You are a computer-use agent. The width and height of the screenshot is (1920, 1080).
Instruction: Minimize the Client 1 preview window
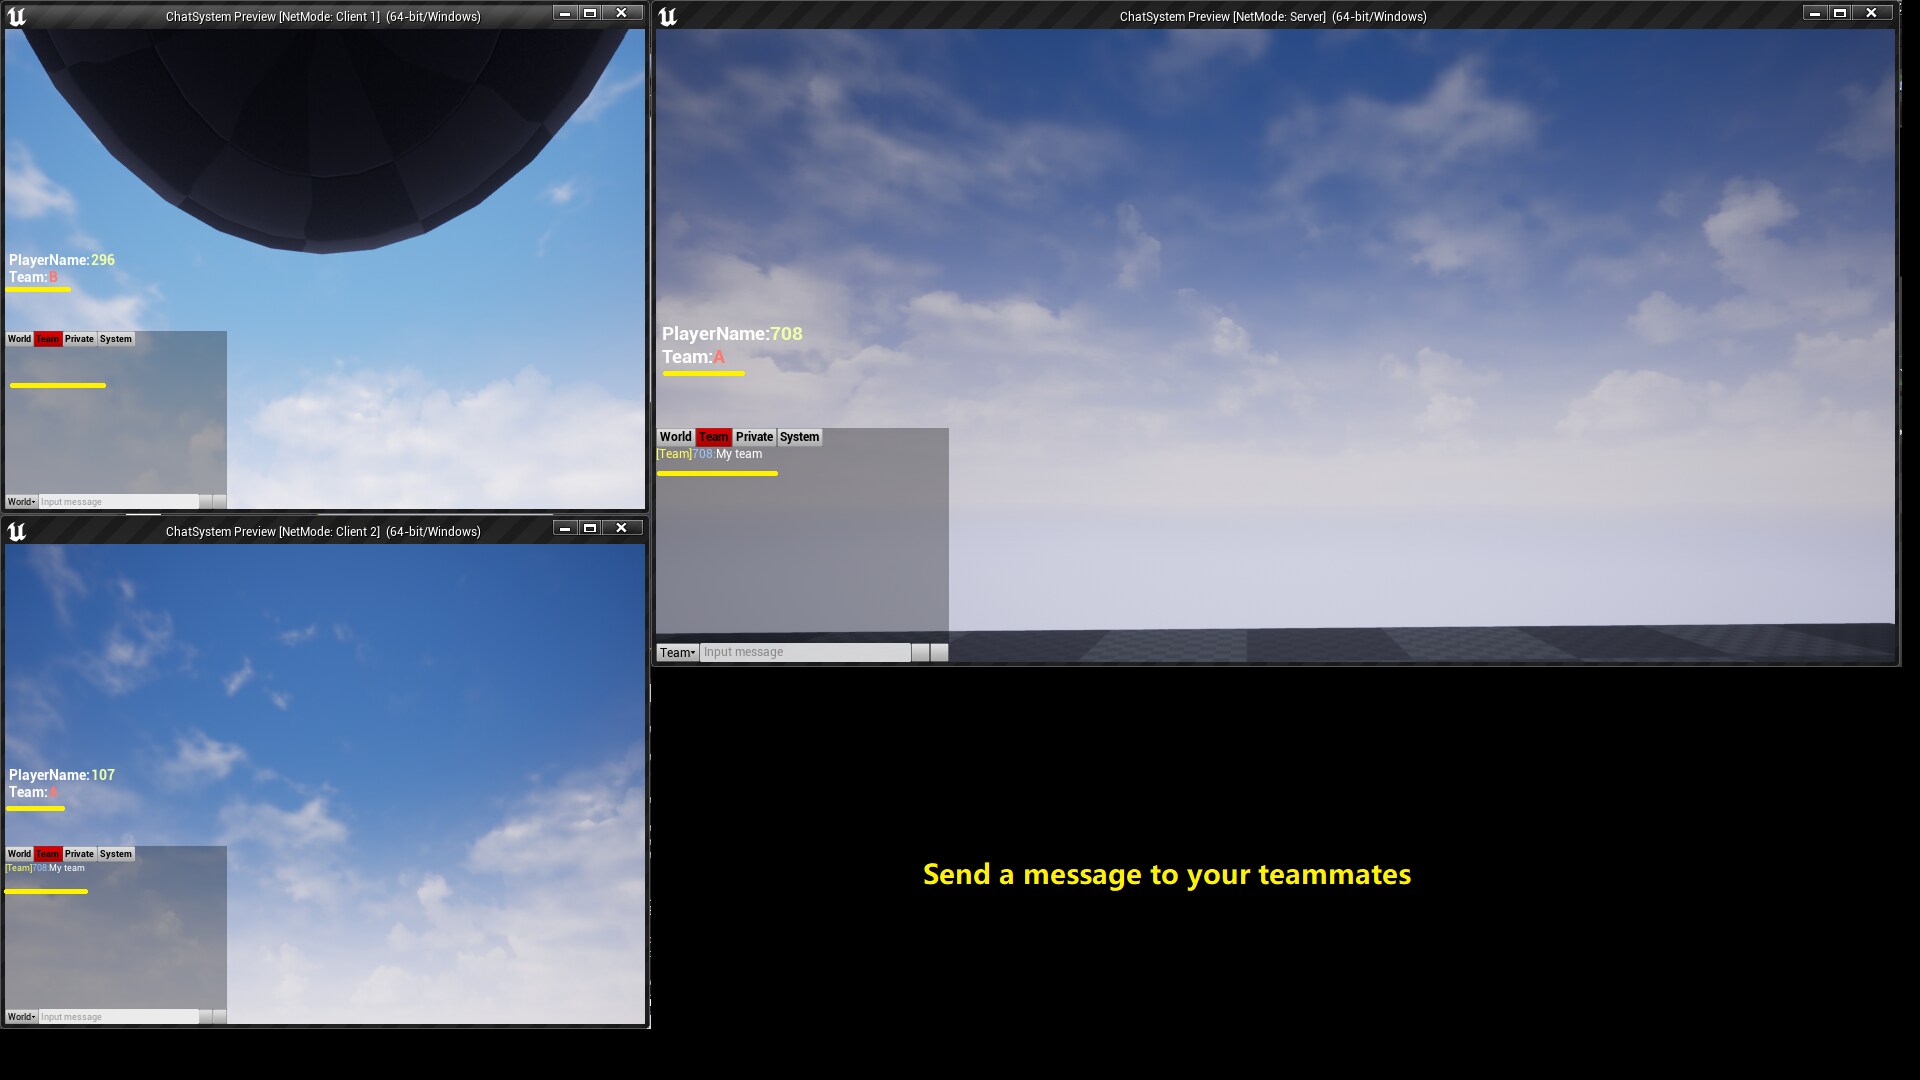[x=565, y=13]
